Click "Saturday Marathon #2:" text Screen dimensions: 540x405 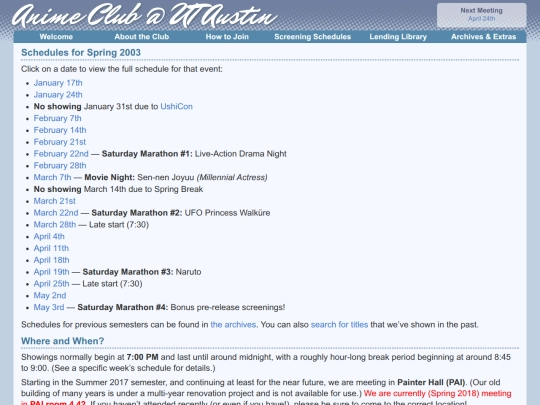coord(137,213)
